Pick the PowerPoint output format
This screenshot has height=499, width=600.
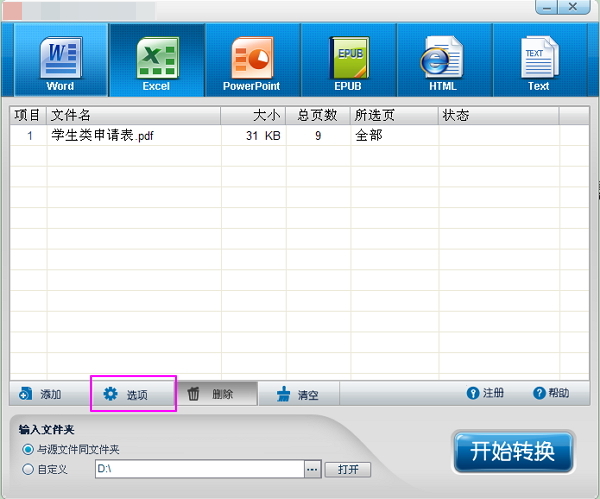point(252,60)
